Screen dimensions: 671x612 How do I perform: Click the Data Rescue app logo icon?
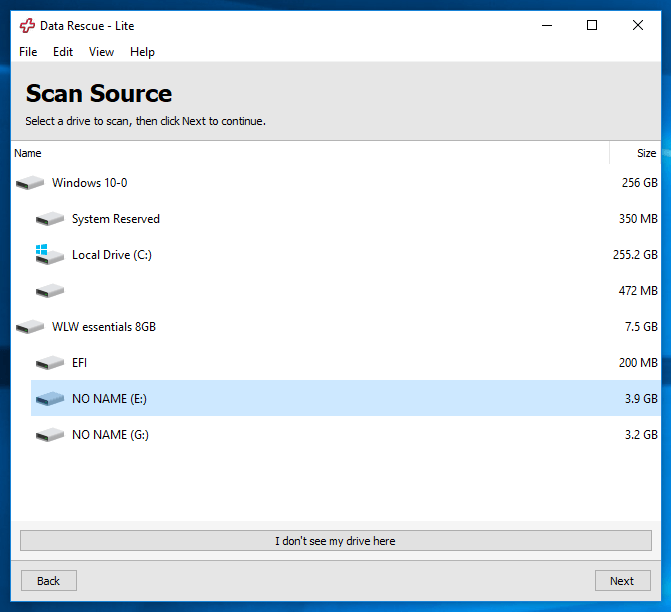pyautogui.click(x=27, y=26)
